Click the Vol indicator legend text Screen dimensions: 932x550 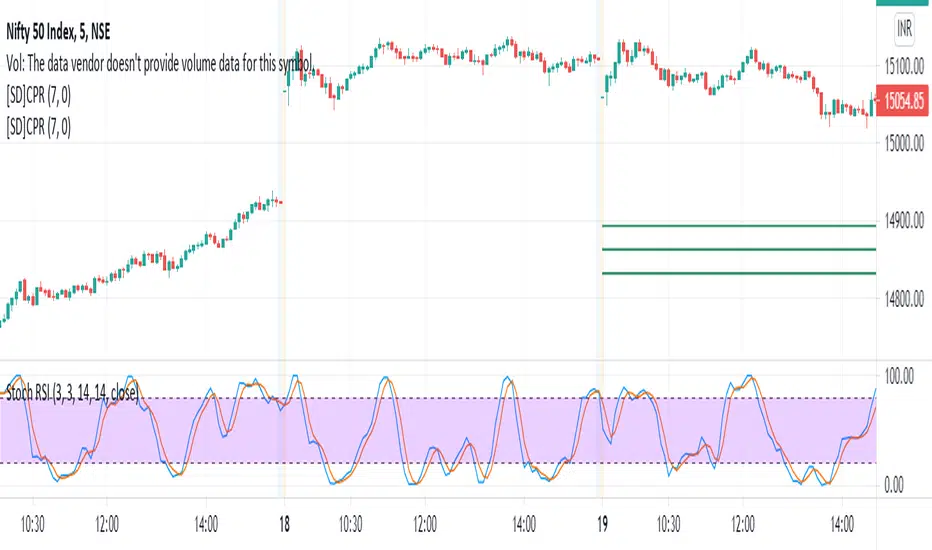point(160,65)
